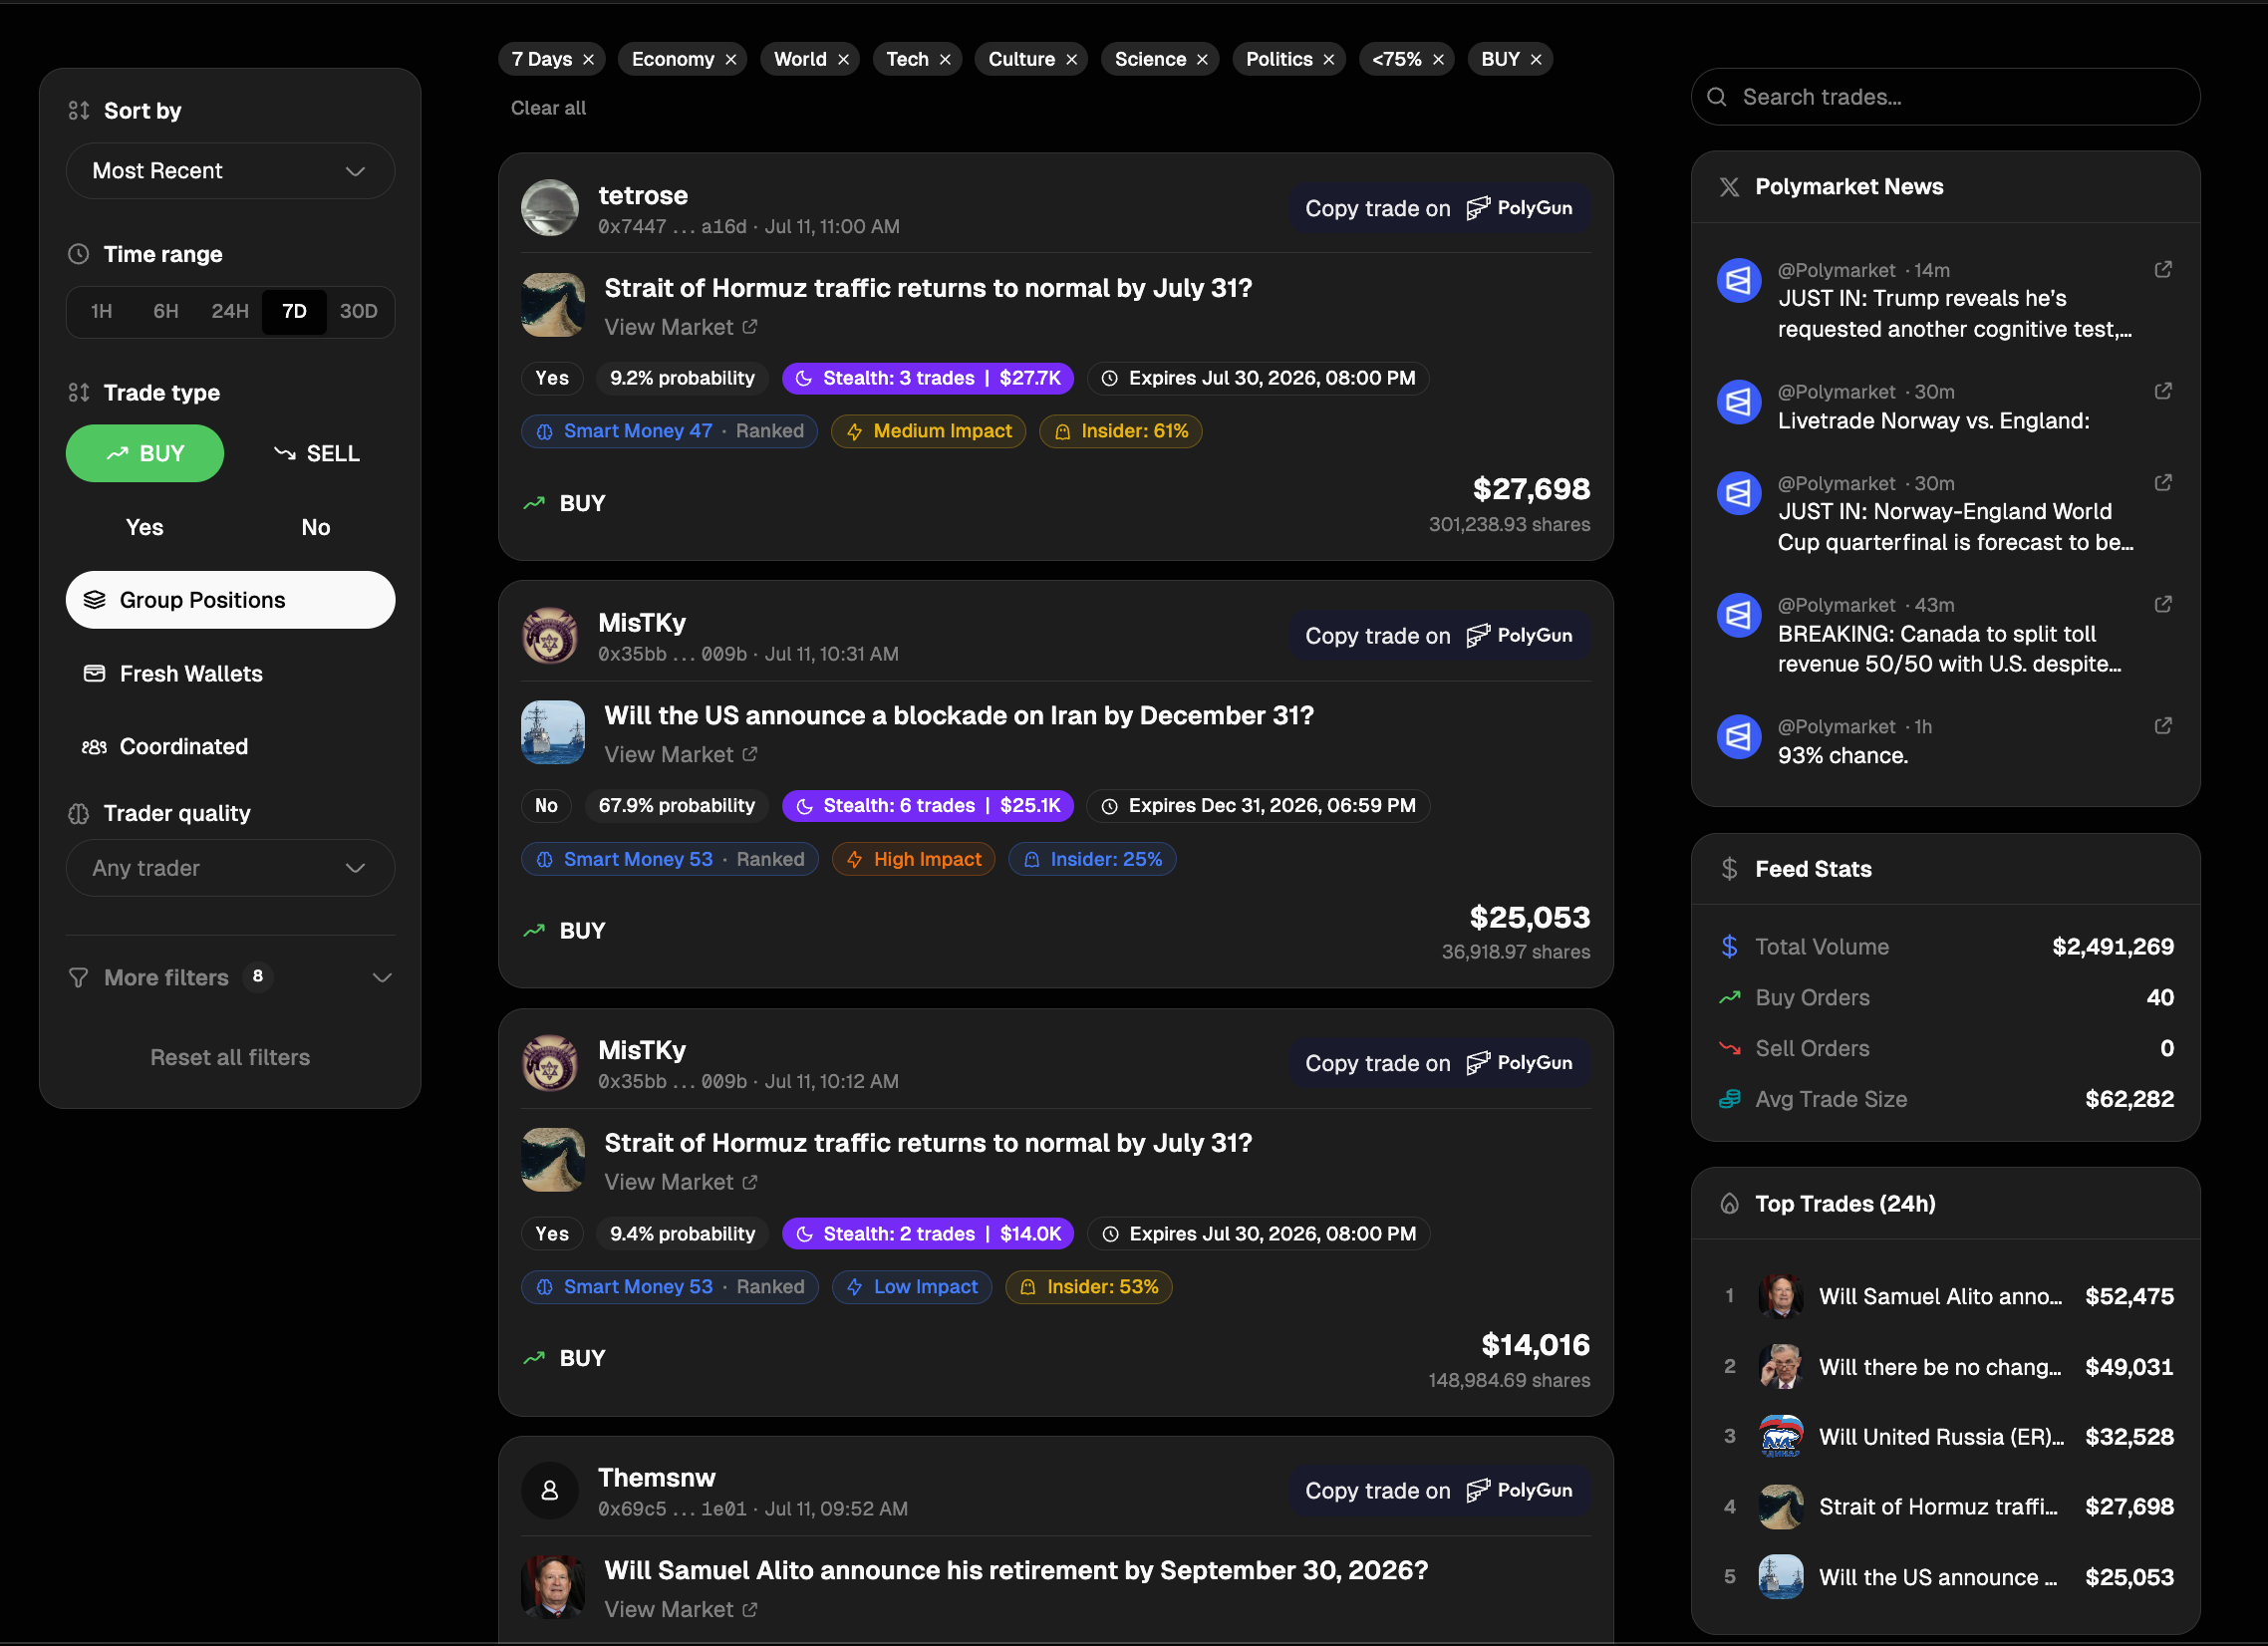View Market for MisTKy Hormuz trade
The image size is (2268, 1646).
coord(681,1182)
